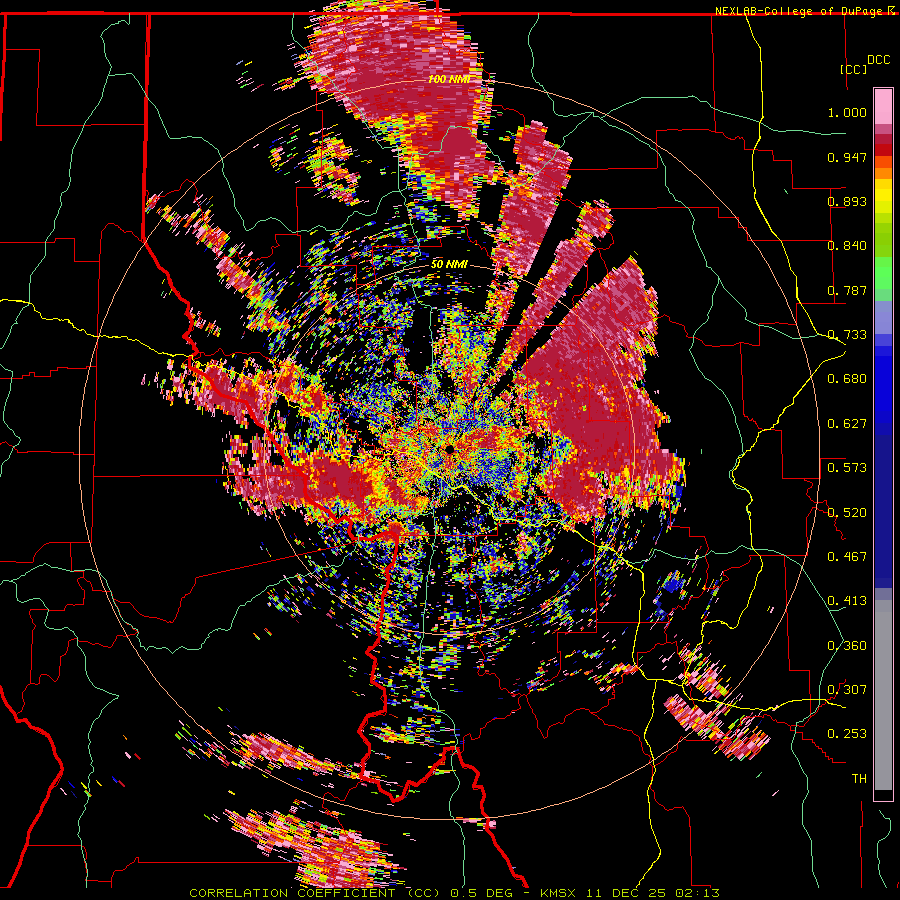Screen dimensions: 900x900
Task: Click the CORRELATION COEFFICIENT (CC) caption text
Action: pos(314,893)
